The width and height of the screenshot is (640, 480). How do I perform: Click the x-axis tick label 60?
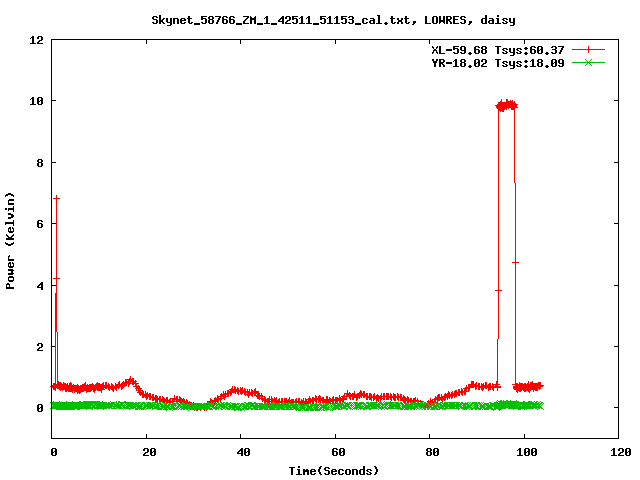click(338, 452)
